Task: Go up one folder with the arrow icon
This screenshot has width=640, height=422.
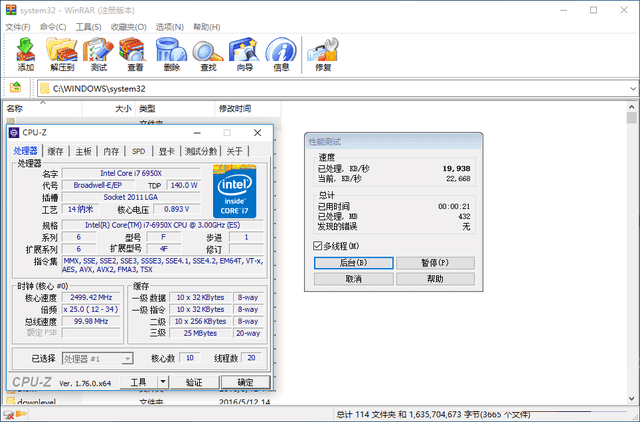Action: tap(16, 87)
